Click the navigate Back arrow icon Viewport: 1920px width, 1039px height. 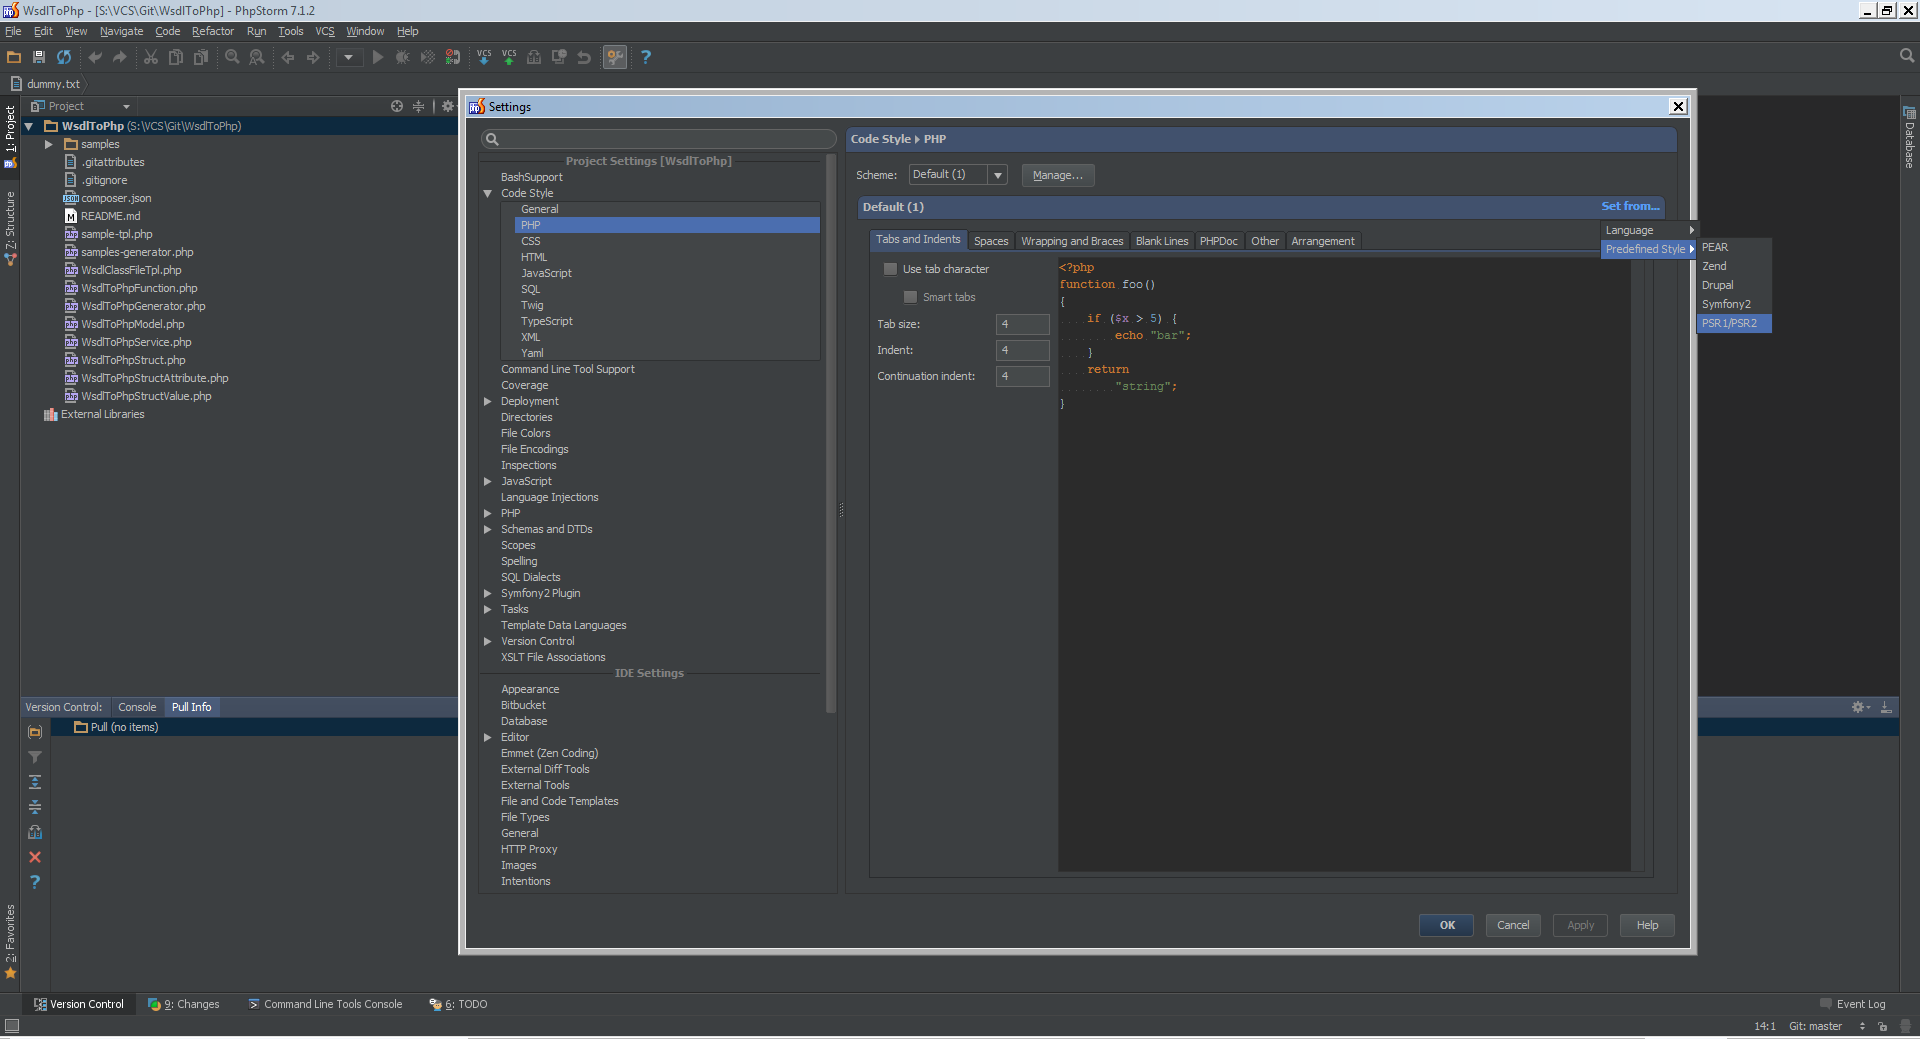pyautogui.click(x=288, y=57)
